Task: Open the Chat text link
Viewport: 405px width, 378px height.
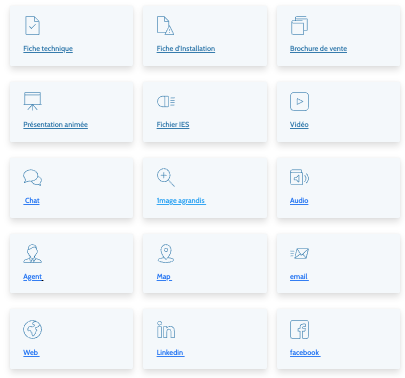Action: click(32, 201)
